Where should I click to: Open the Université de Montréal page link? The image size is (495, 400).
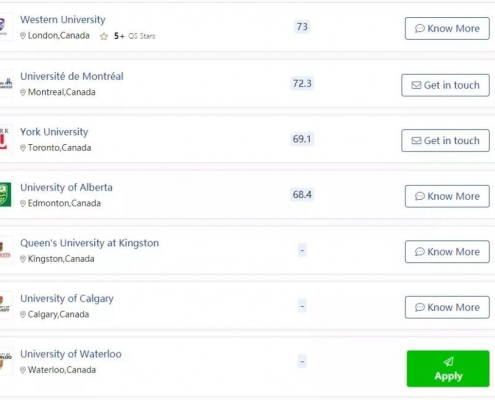72,76
